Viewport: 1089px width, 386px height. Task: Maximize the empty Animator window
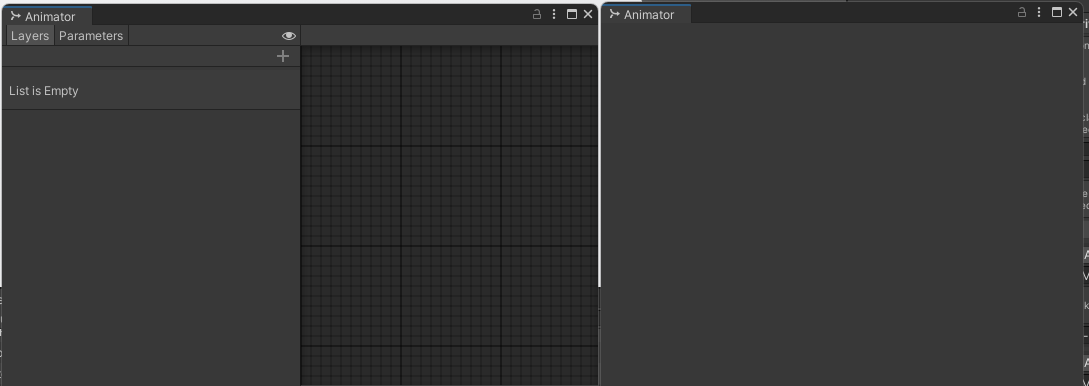pyautogui.click(x=1056, y=12)
